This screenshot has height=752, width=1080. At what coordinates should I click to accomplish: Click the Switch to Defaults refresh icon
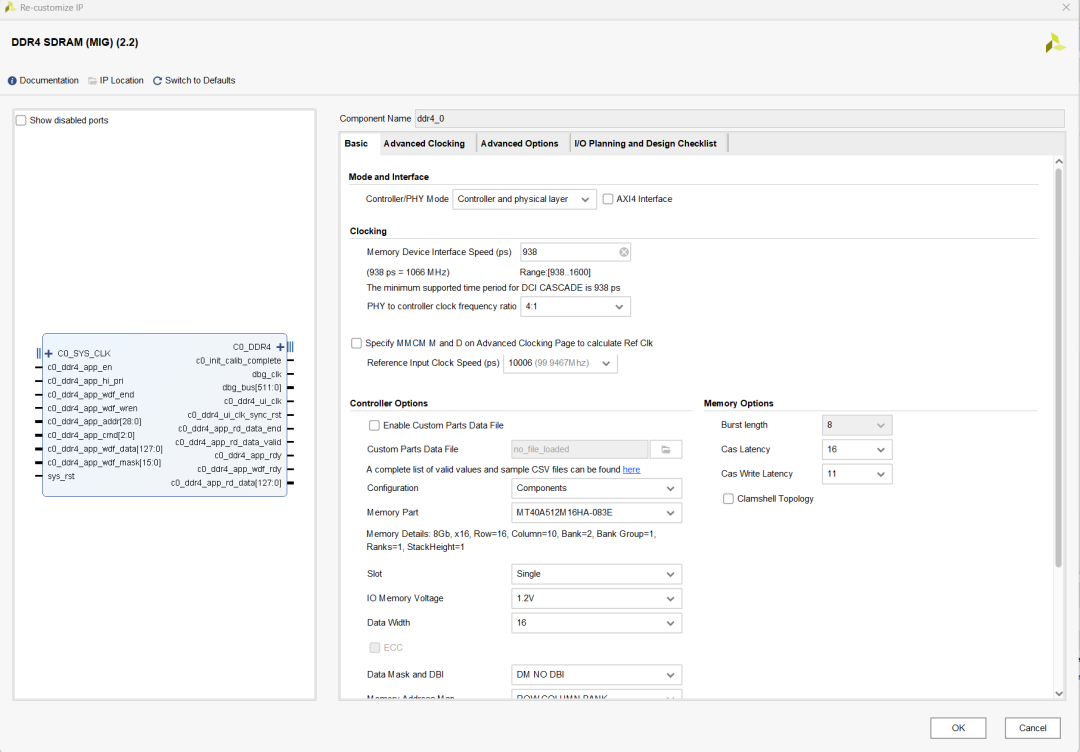tap(157, 81)
